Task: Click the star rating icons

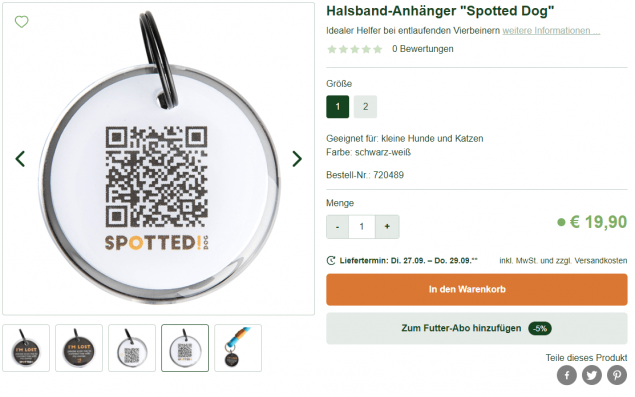Action: pyautogui.click(x=354, y=49)
